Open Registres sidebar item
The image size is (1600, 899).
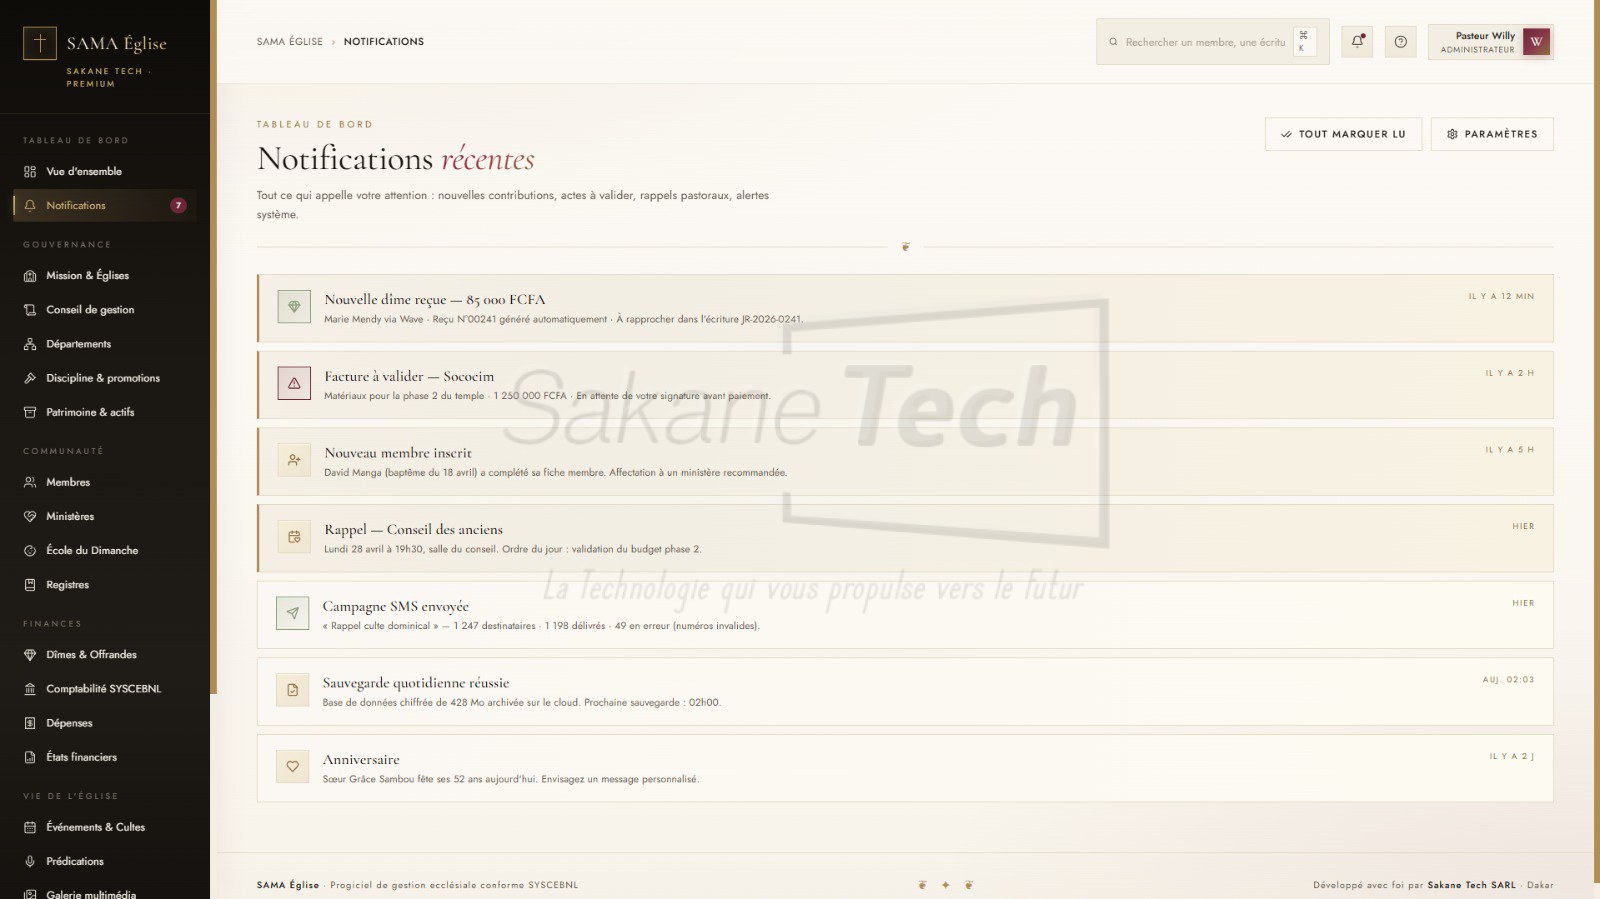105,585
